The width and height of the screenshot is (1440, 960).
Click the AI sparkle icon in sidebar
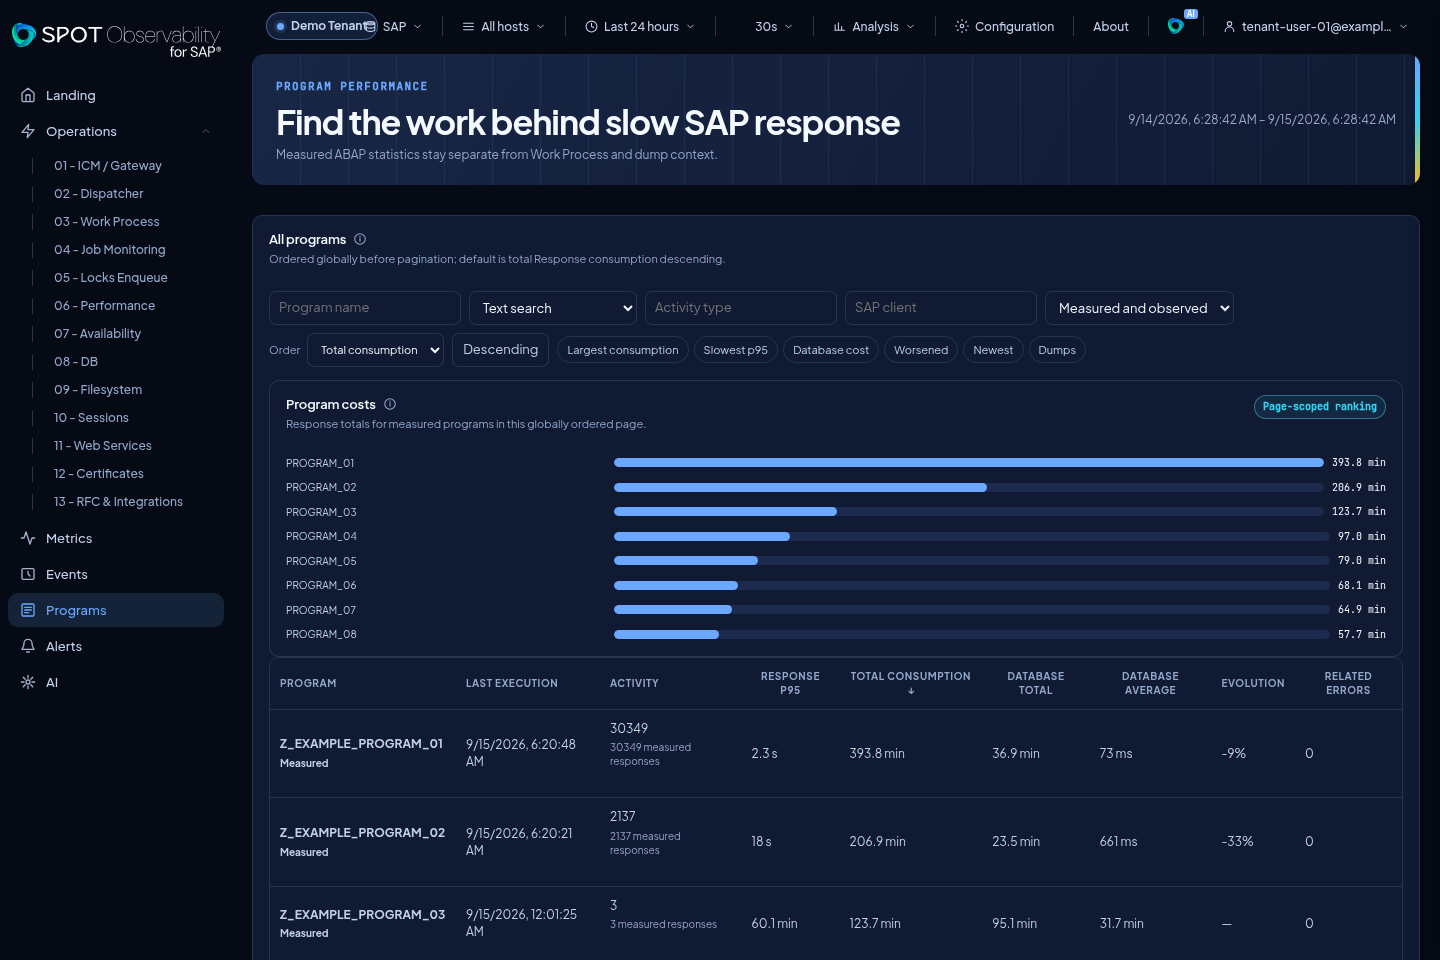[28, 682]
